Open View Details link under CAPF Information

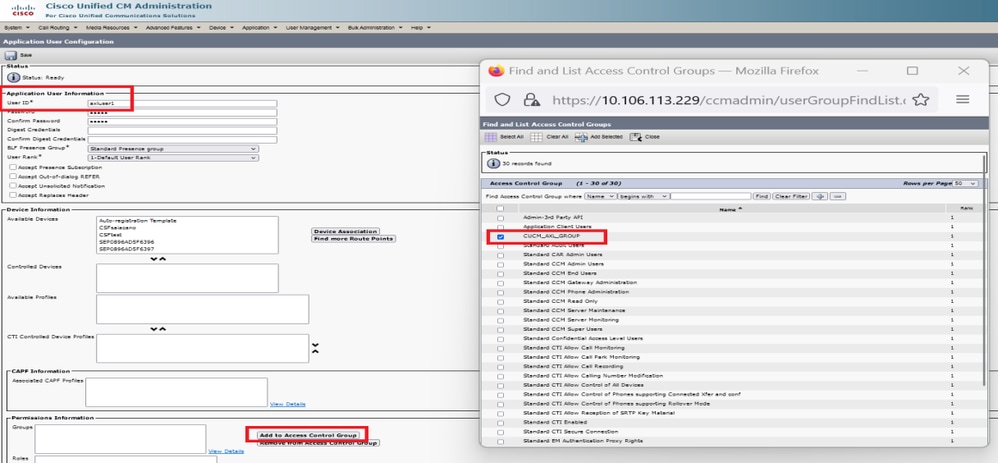click(288, 404)
